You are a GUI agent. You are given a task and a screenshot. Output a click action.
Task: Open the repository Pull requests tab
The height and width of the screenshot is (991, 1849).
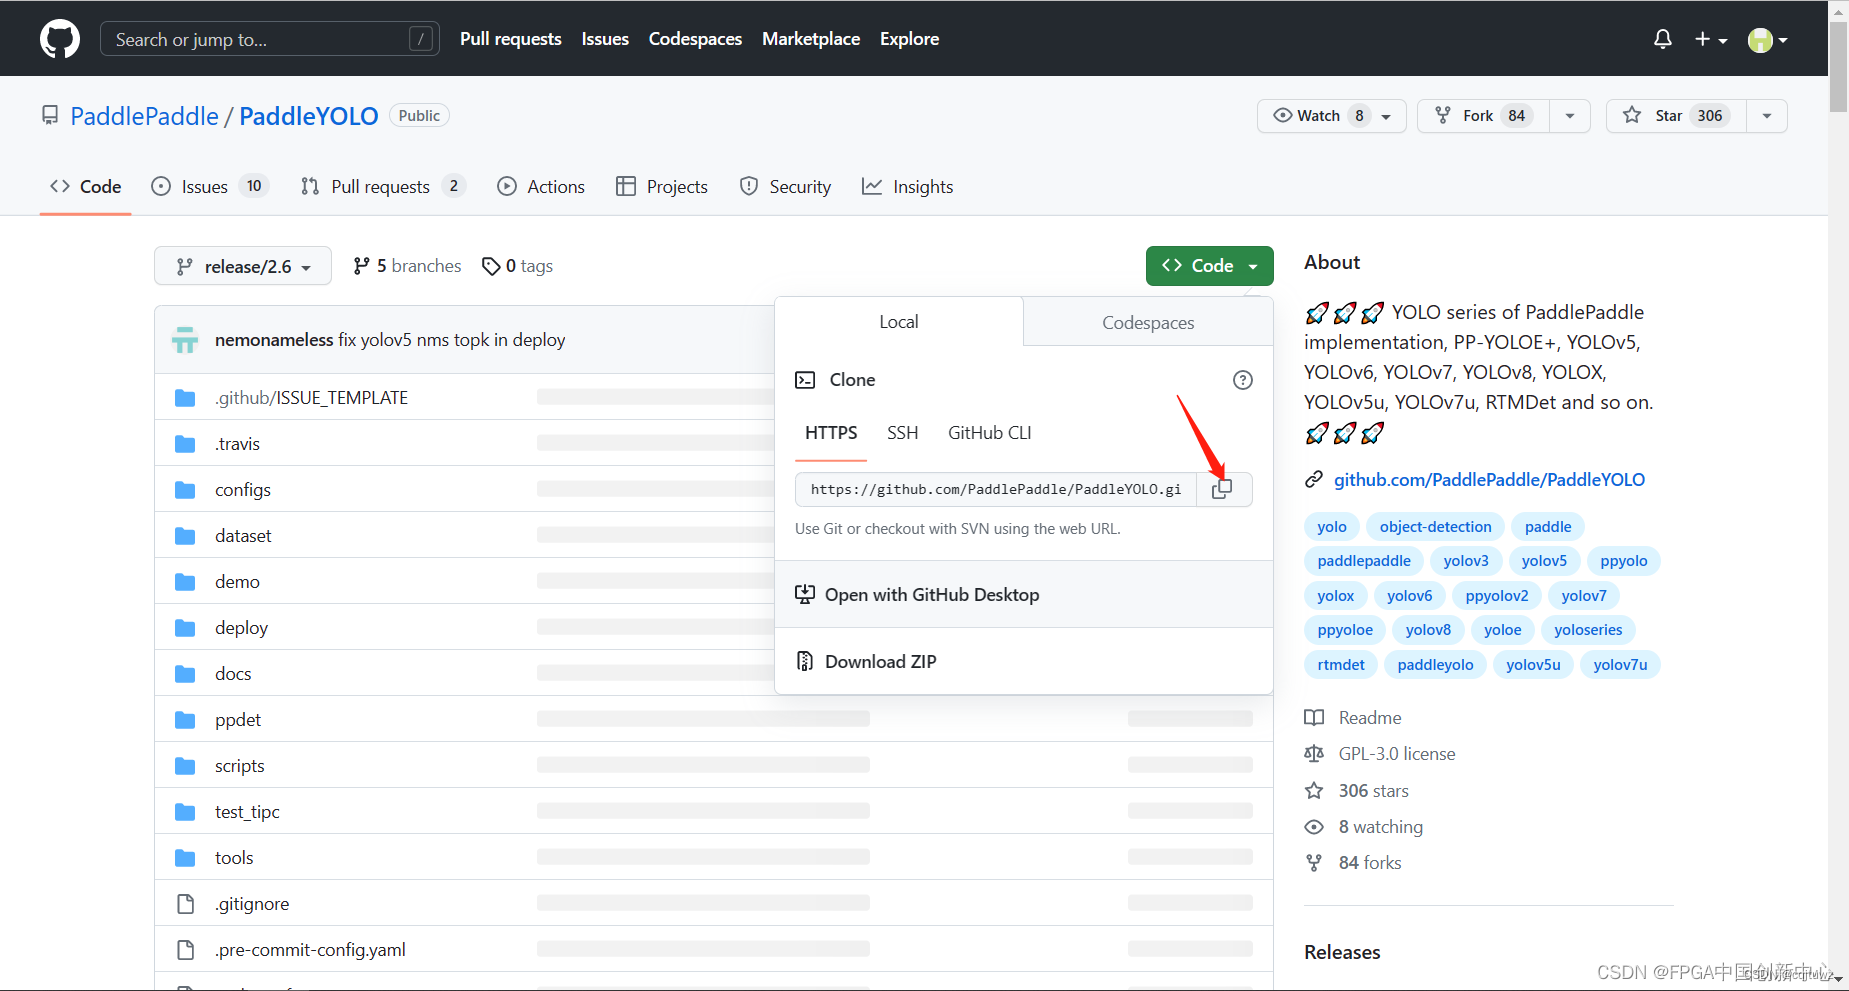click(383, 187)
